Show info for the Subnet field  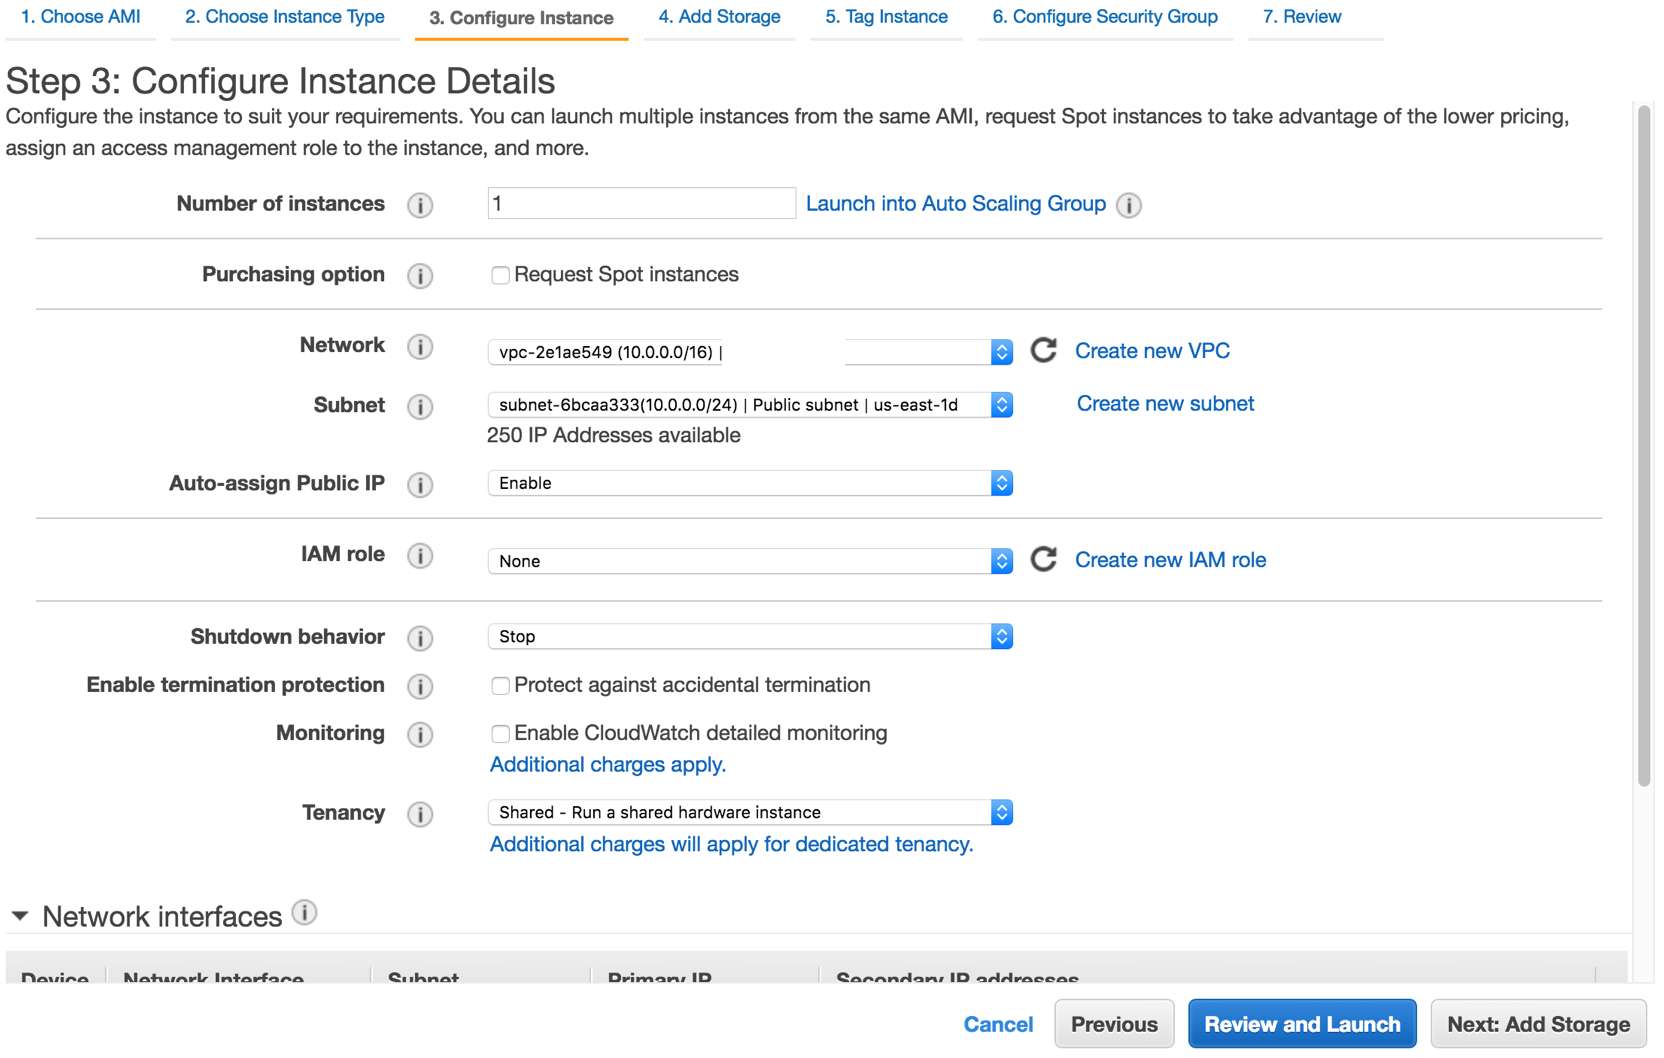click(420, 407)
